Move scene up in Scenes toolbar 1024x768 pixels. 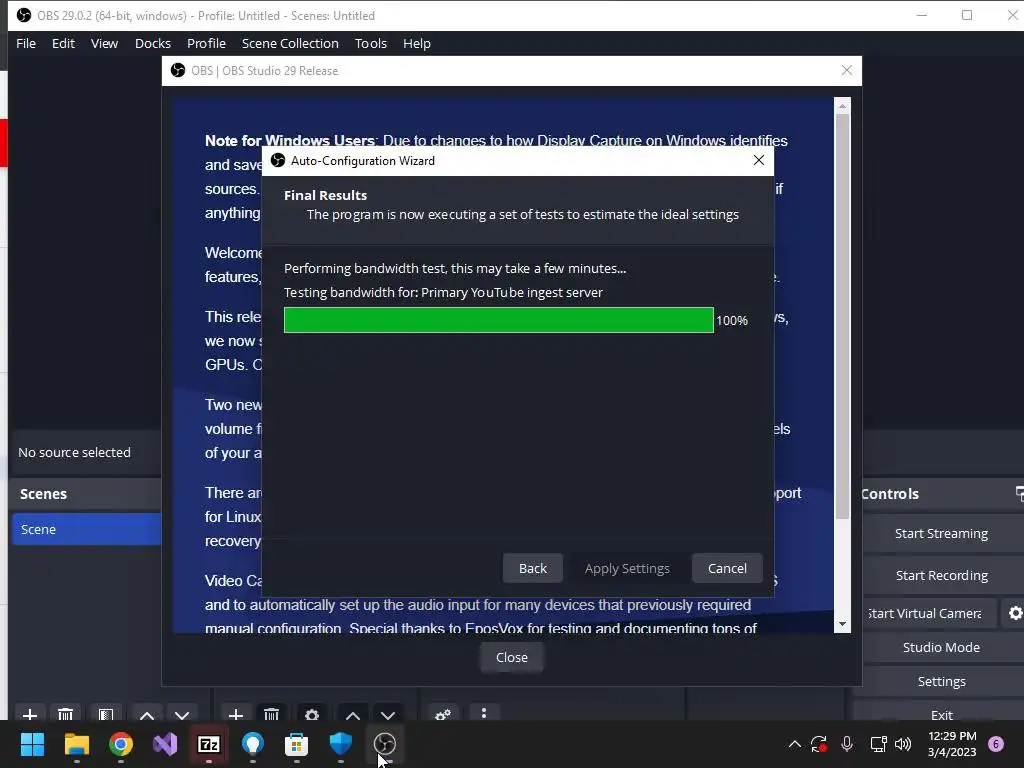[147, 714]
